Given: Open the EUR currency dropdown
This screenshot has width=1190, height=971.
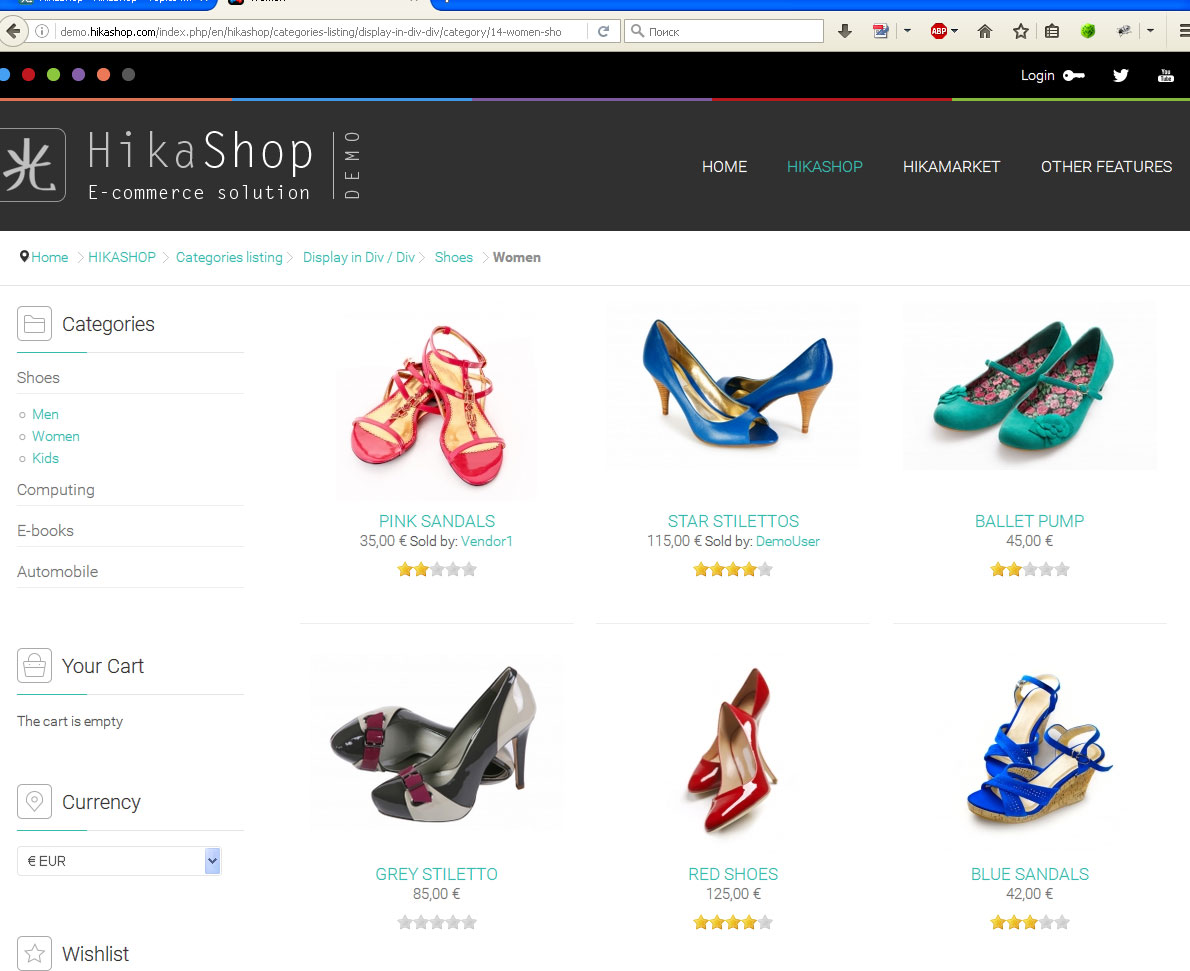Looking at the screenshot, I should point(119,861).
